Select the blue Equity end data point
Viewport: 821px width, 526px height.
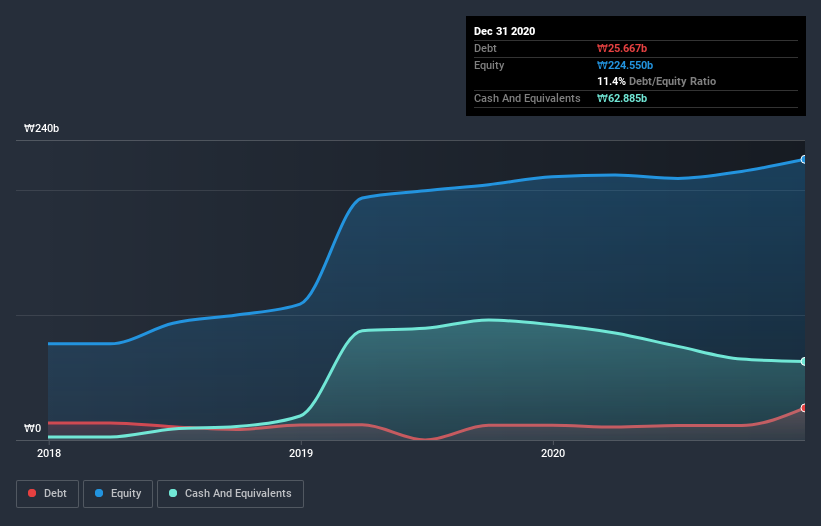tap(804, 159)
